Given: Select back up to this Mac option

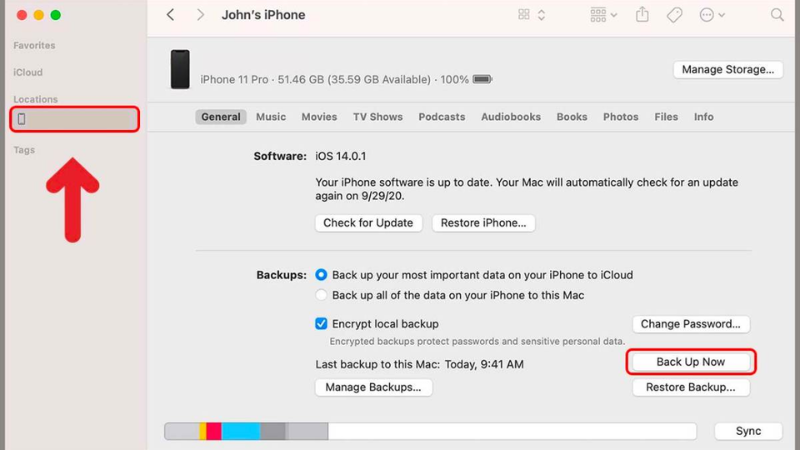Looking at the screenshot, I should pyautogui.click(x=321, y=295).
